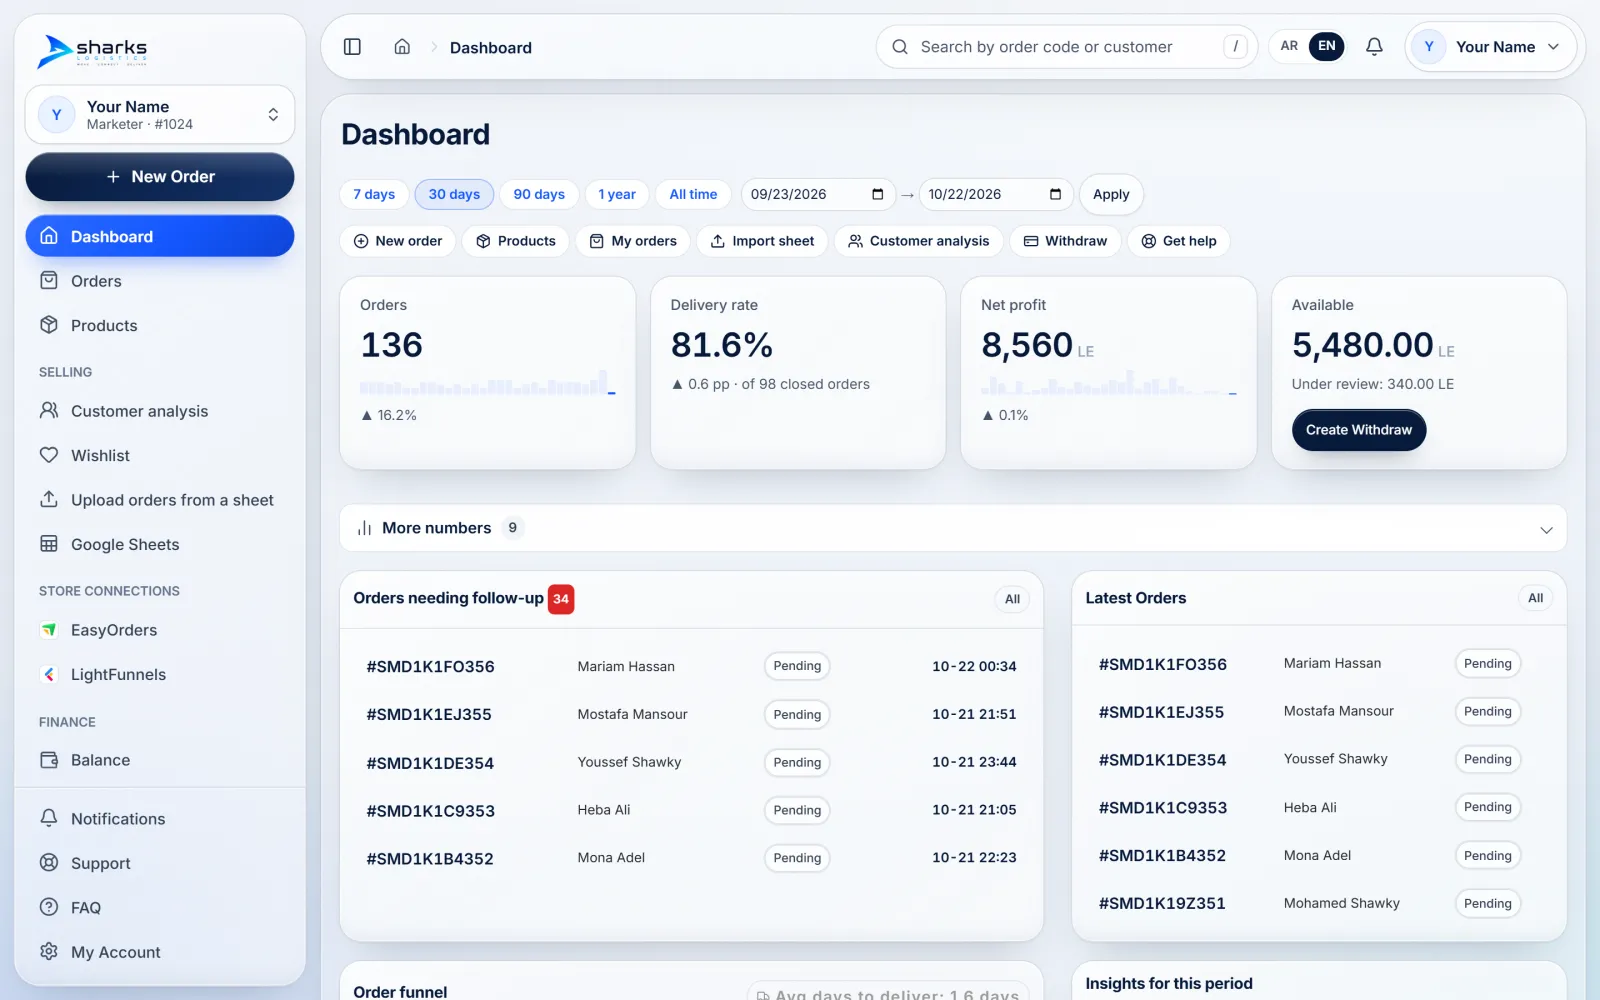Screen dimensions: 1600x1000
Task: Click the Create Withdraw button
Action: point(1359,430)
